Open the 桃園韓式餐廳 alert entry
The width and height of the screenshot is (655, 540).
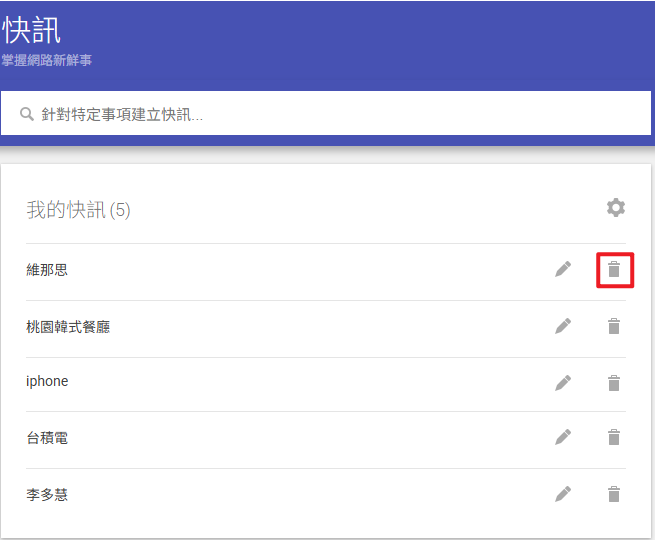pyautogui.click(x=68, y=326)
